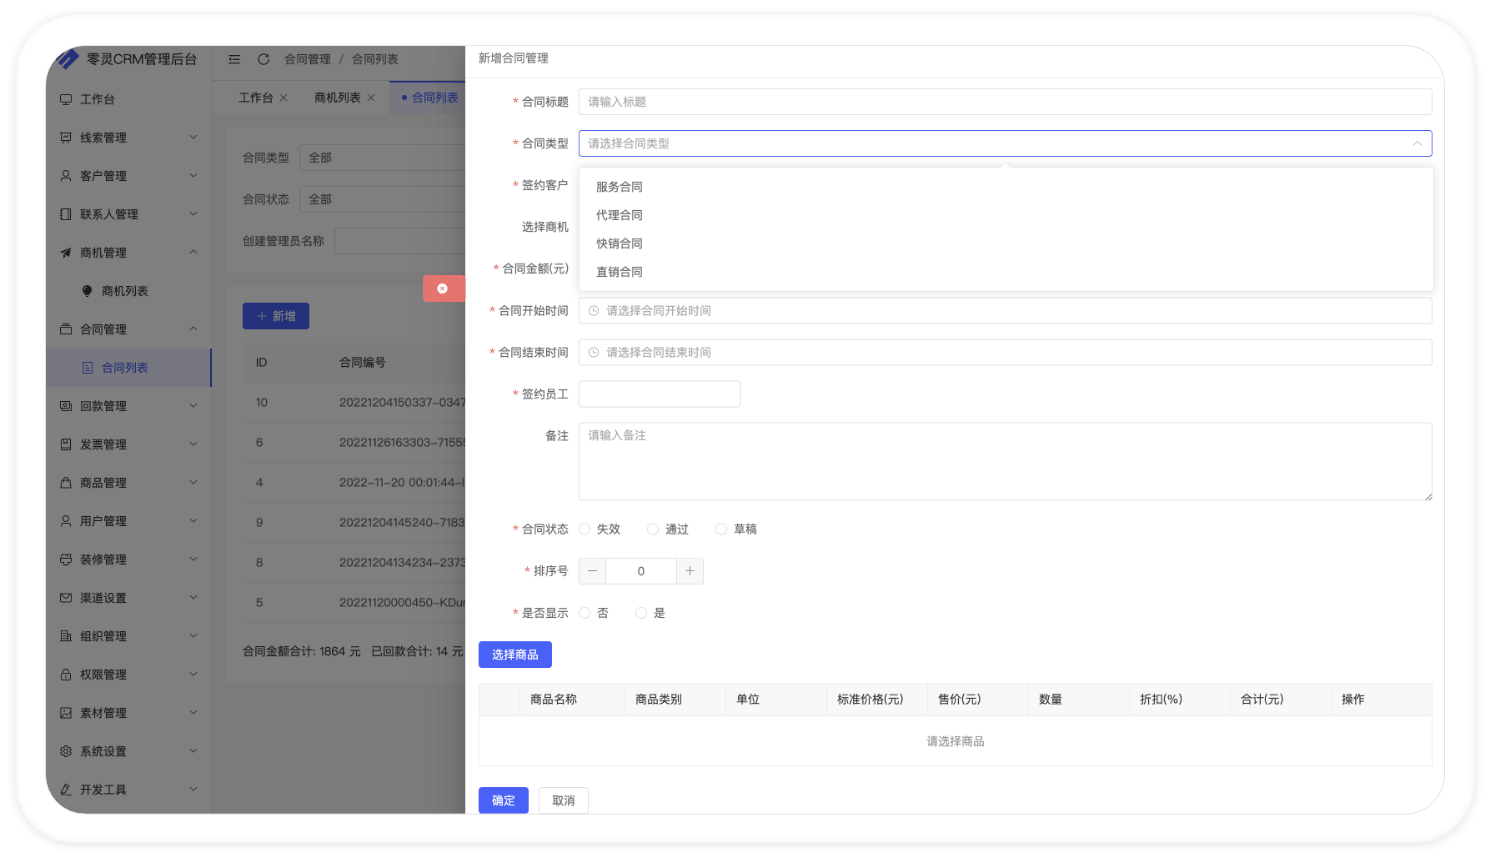The width and height of the screenshot is (1490, 860).
Task: Collapse the 合同类型 dropdown in the form
Action: [x=1417, y=144]
